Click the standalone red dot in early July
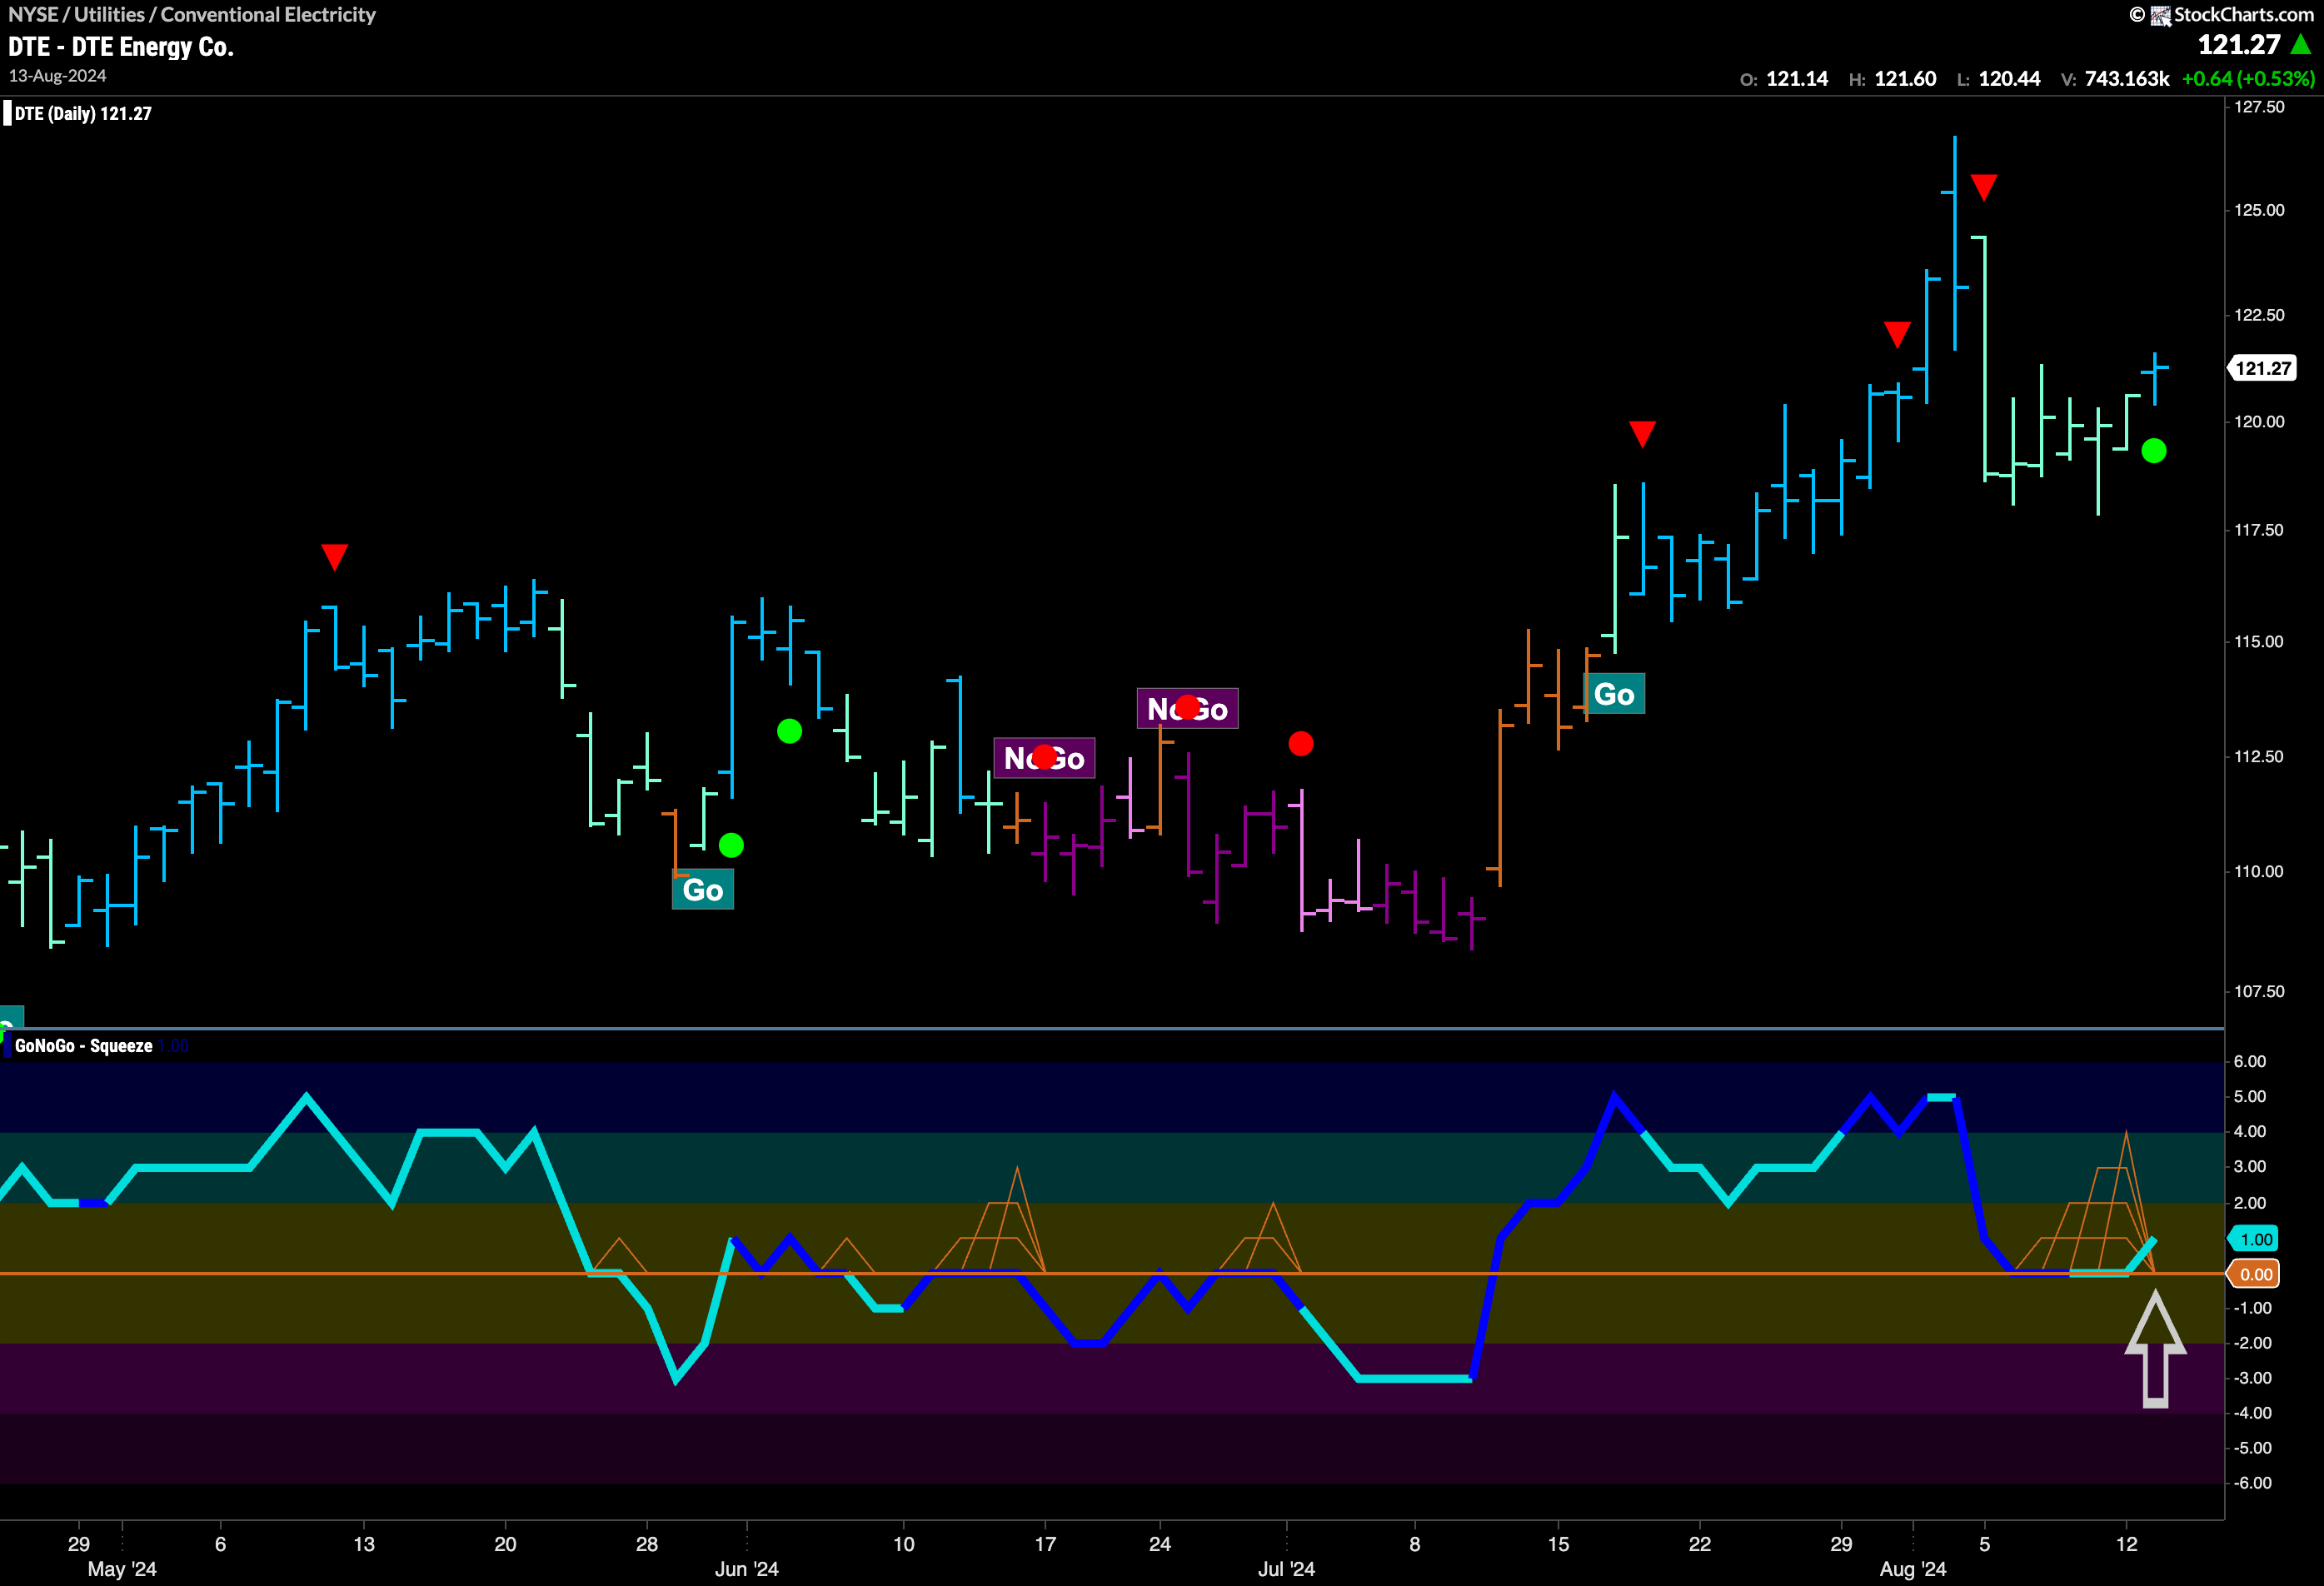Image resolution: width=2324 pixels, height=1586 pixels. [x=1301, y=744]
